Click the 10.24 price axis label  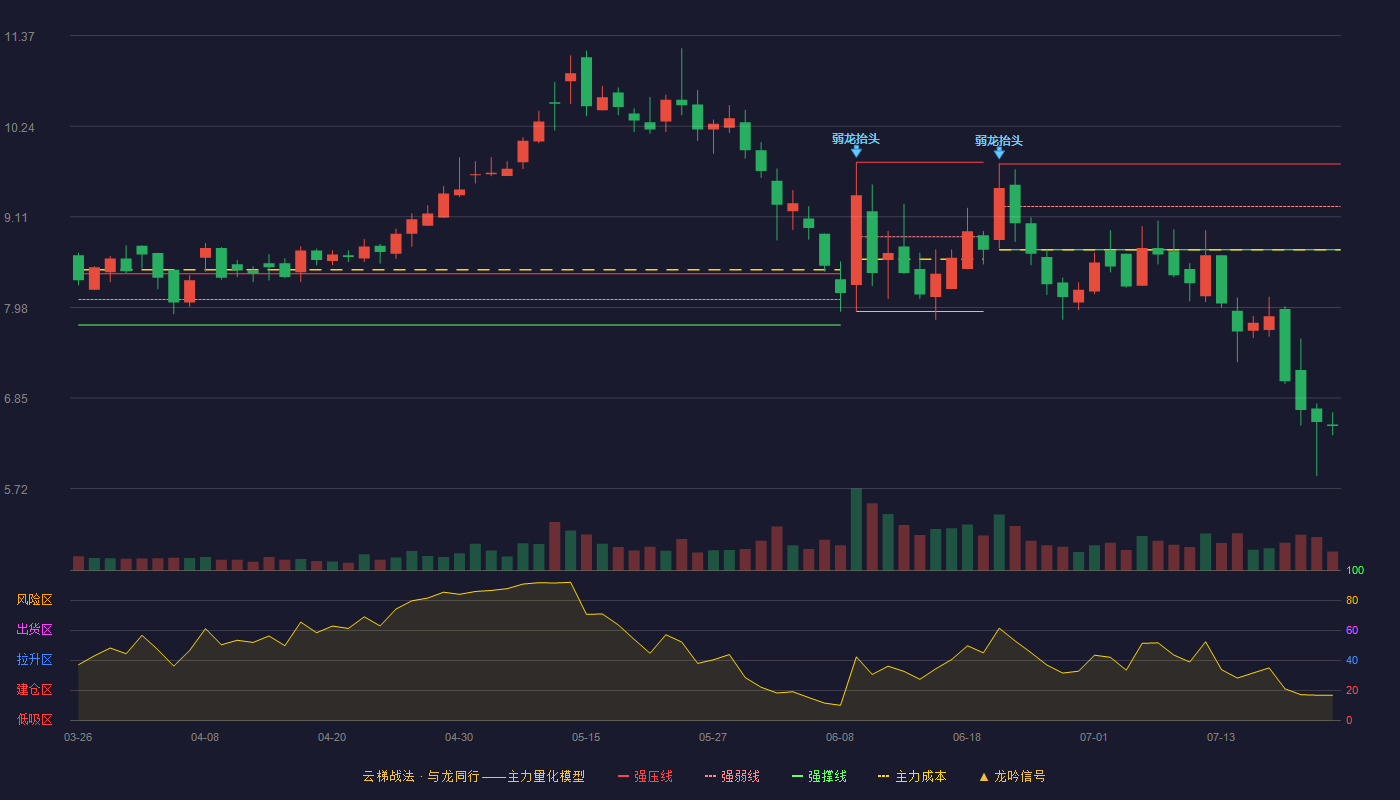(20, 128)
